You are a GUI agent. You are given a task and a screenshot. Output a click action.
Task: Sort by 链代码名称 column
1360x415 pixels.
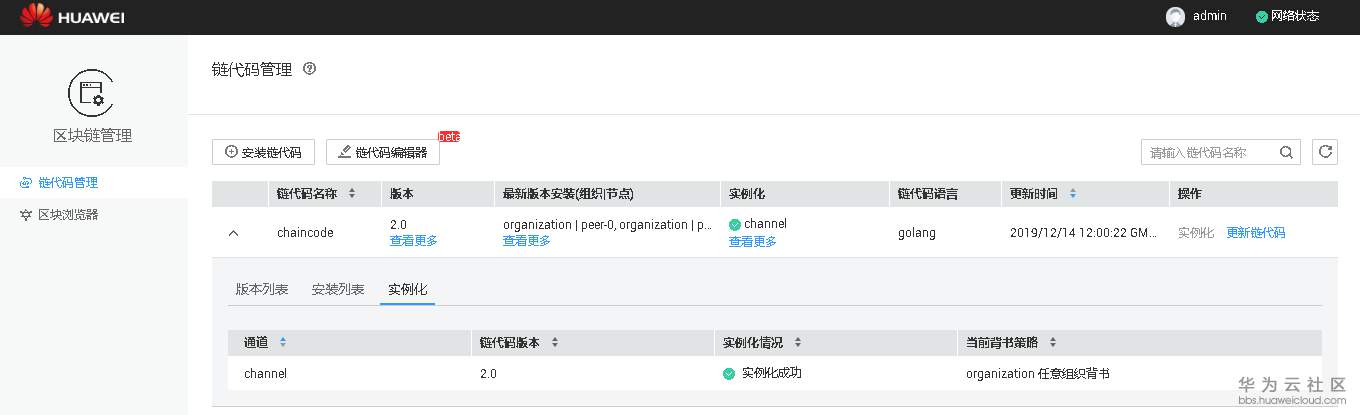351,194
